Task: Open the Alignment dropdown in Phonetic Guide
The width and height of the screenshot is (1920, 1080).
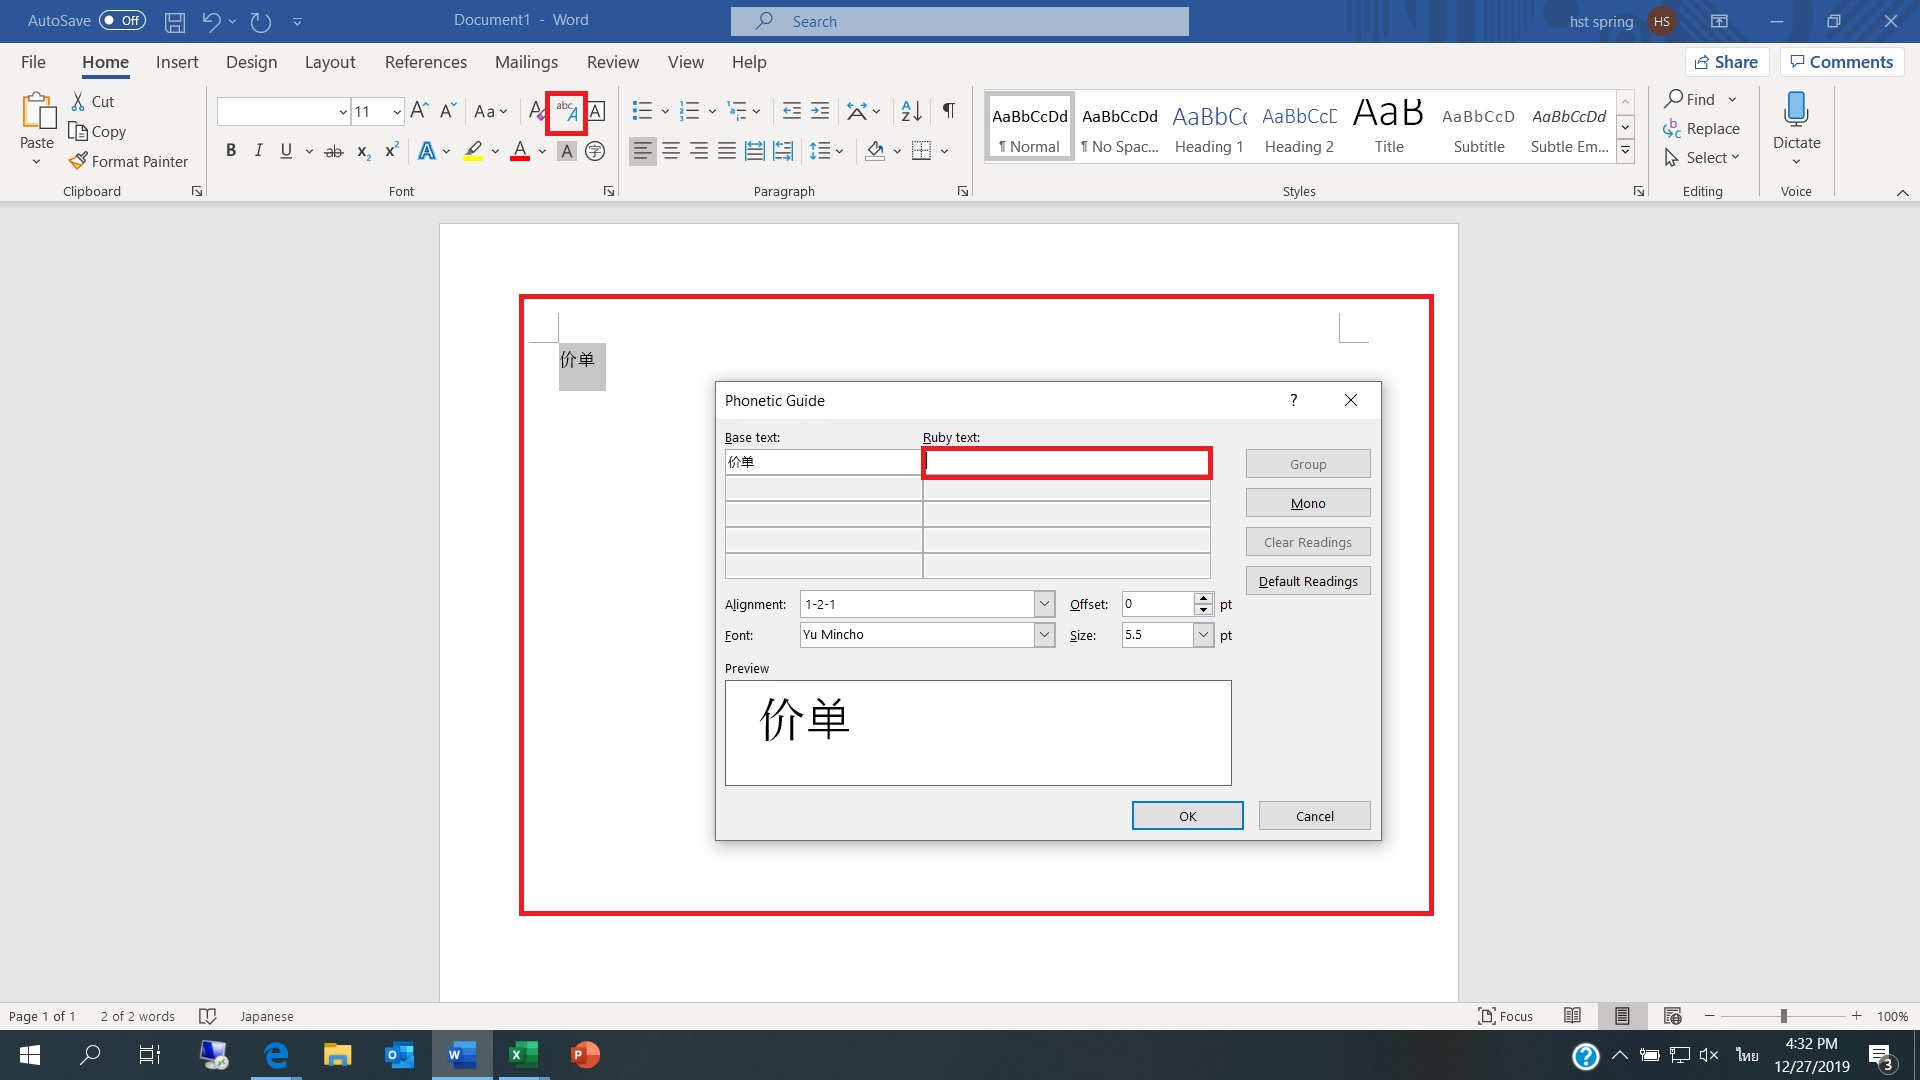Action: [x=1044, y=604]
